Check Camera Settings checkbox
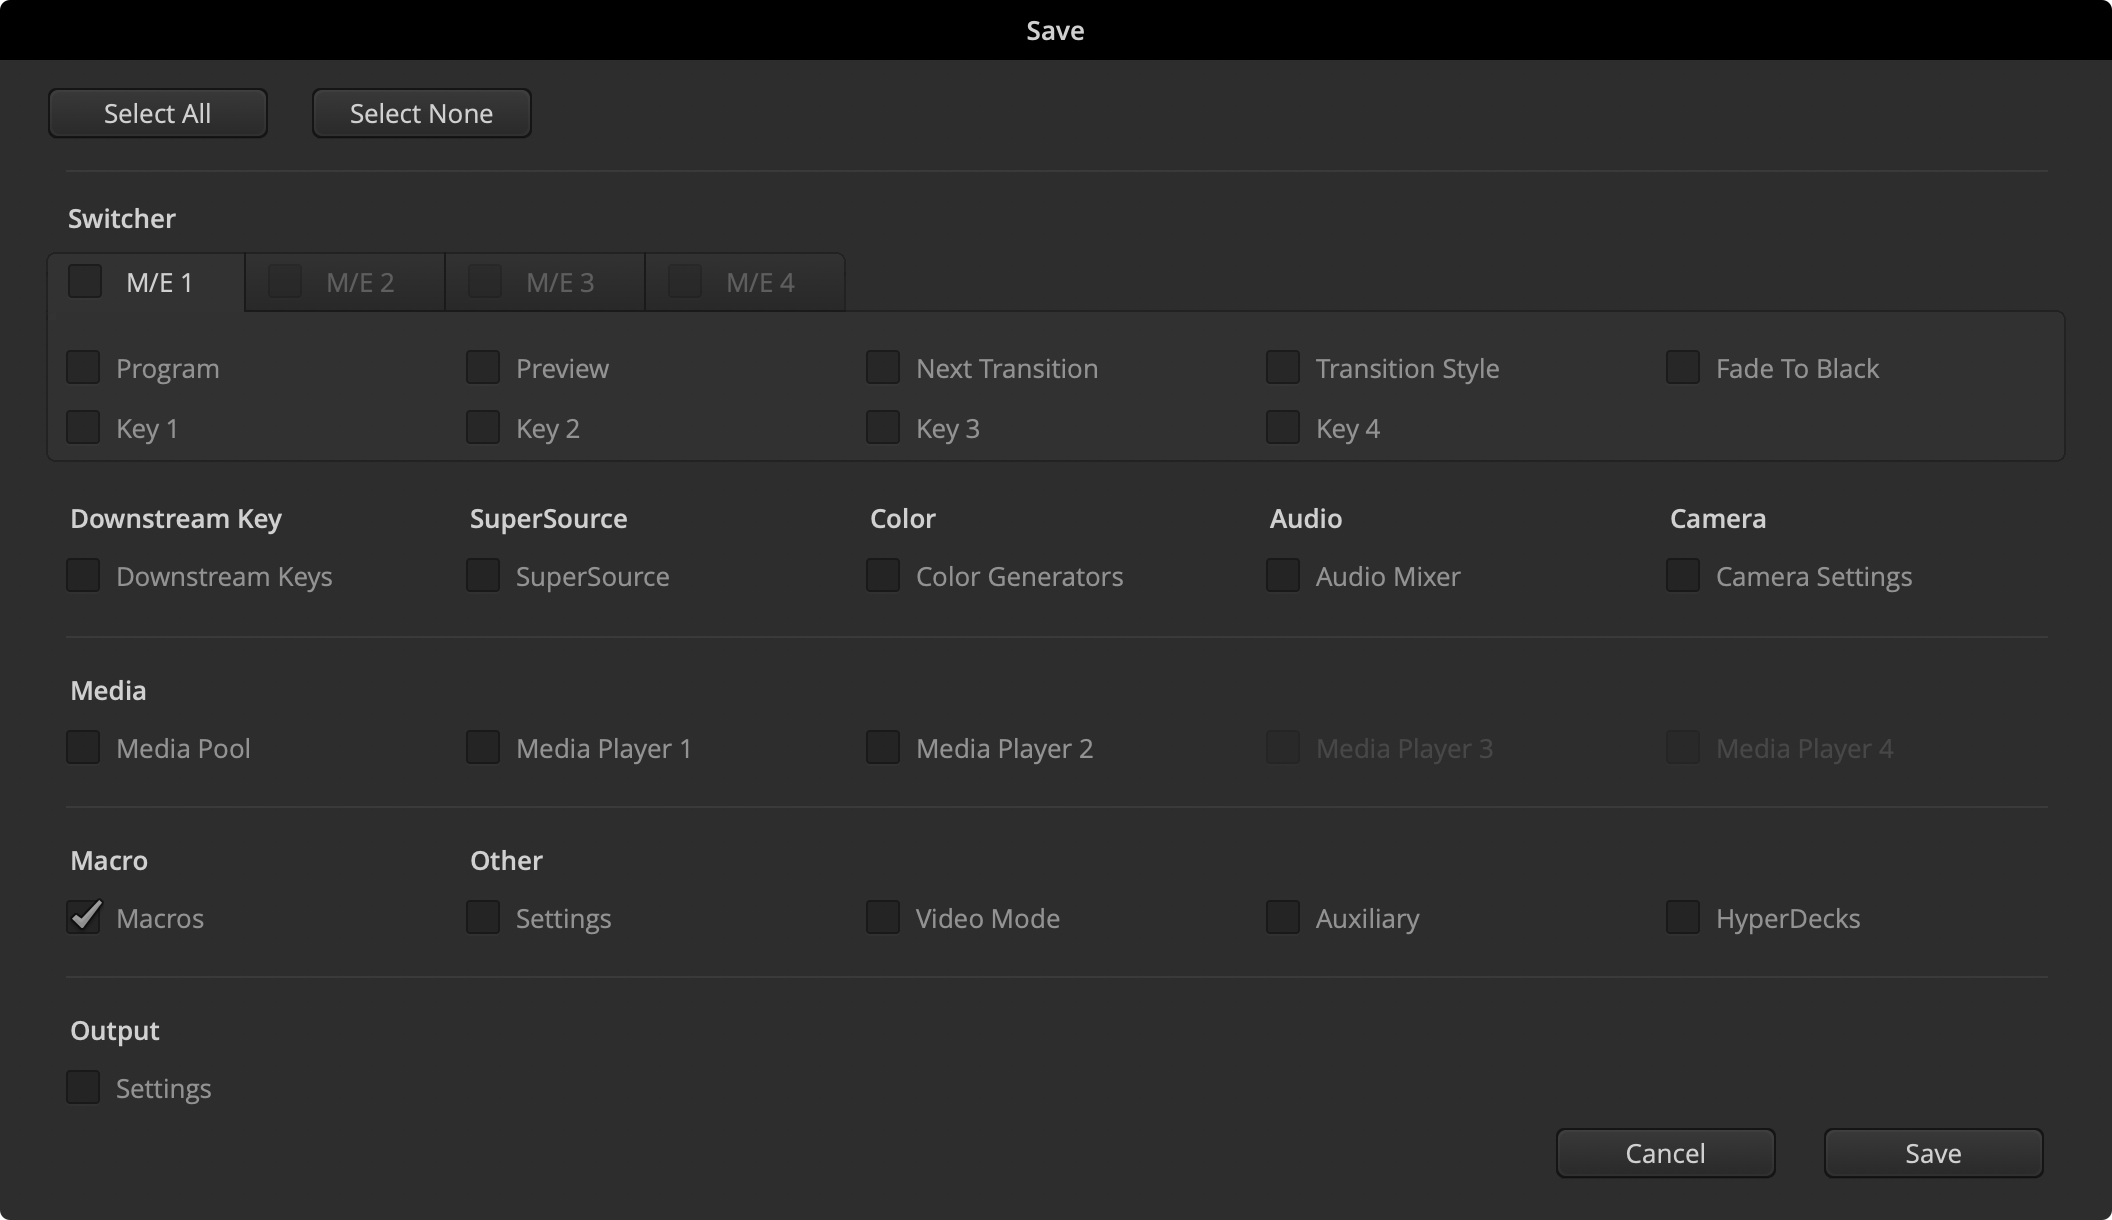The width and height of the screenshot is (2112, 1220). 1684,576
